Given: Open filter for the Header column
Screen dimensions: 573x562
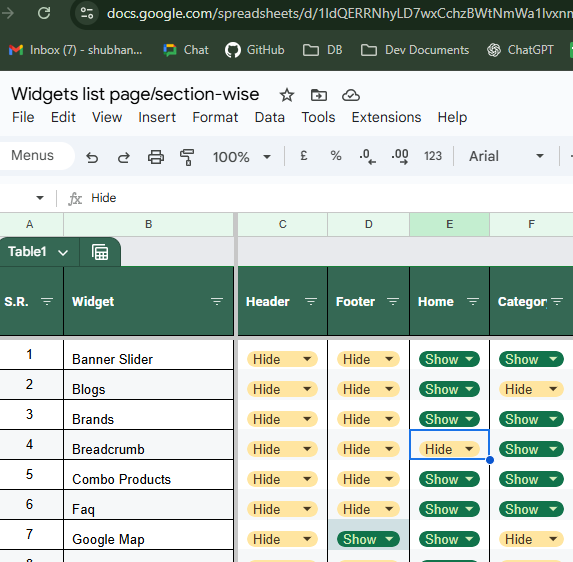Looking at the screenshot, I should click(311, 301).
